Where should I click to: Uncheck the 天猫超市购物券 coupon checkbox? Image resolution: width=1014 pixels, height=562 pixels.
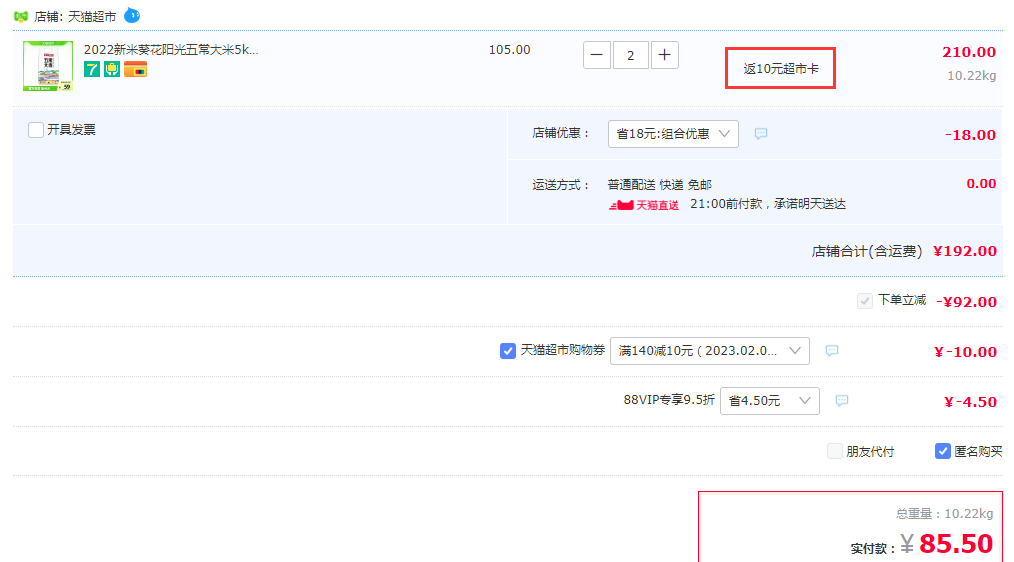click(508, 351)
